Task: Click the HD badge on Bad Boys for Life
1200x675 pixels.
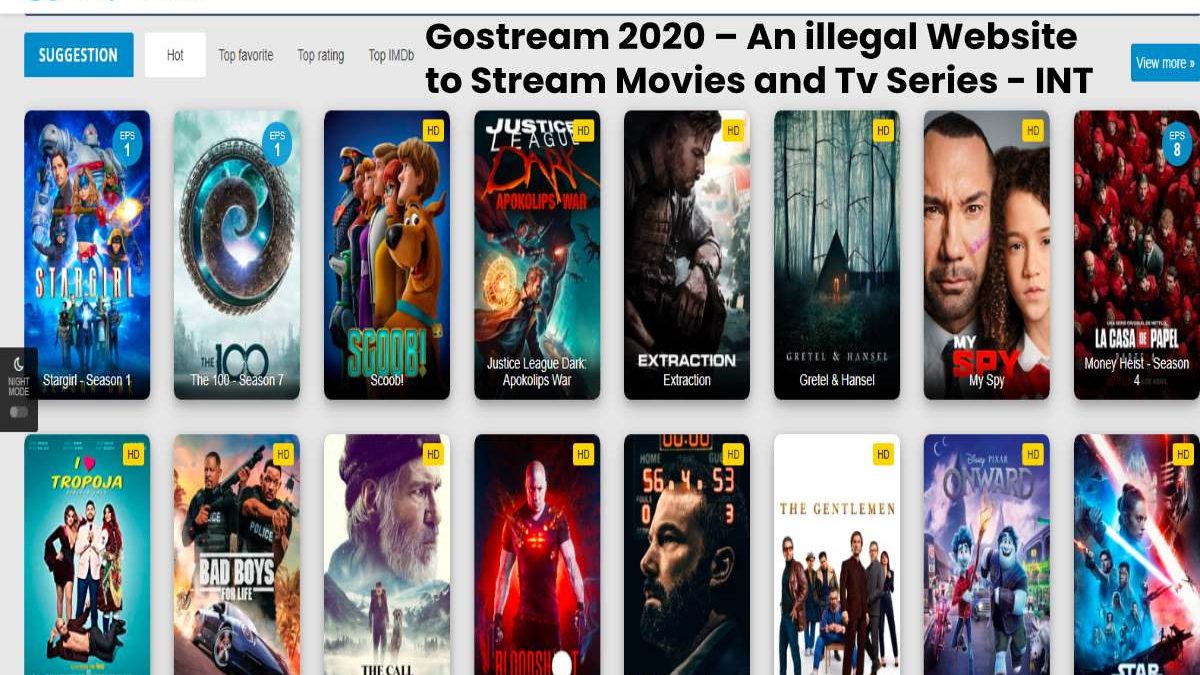Action: click(x=283, y=454)
